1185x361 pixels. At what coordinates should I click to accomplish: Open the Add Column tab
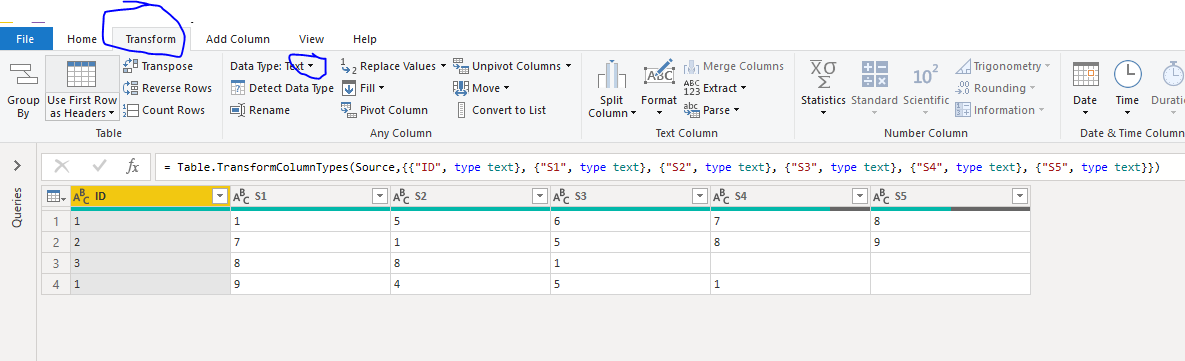(x=237, y=39)
